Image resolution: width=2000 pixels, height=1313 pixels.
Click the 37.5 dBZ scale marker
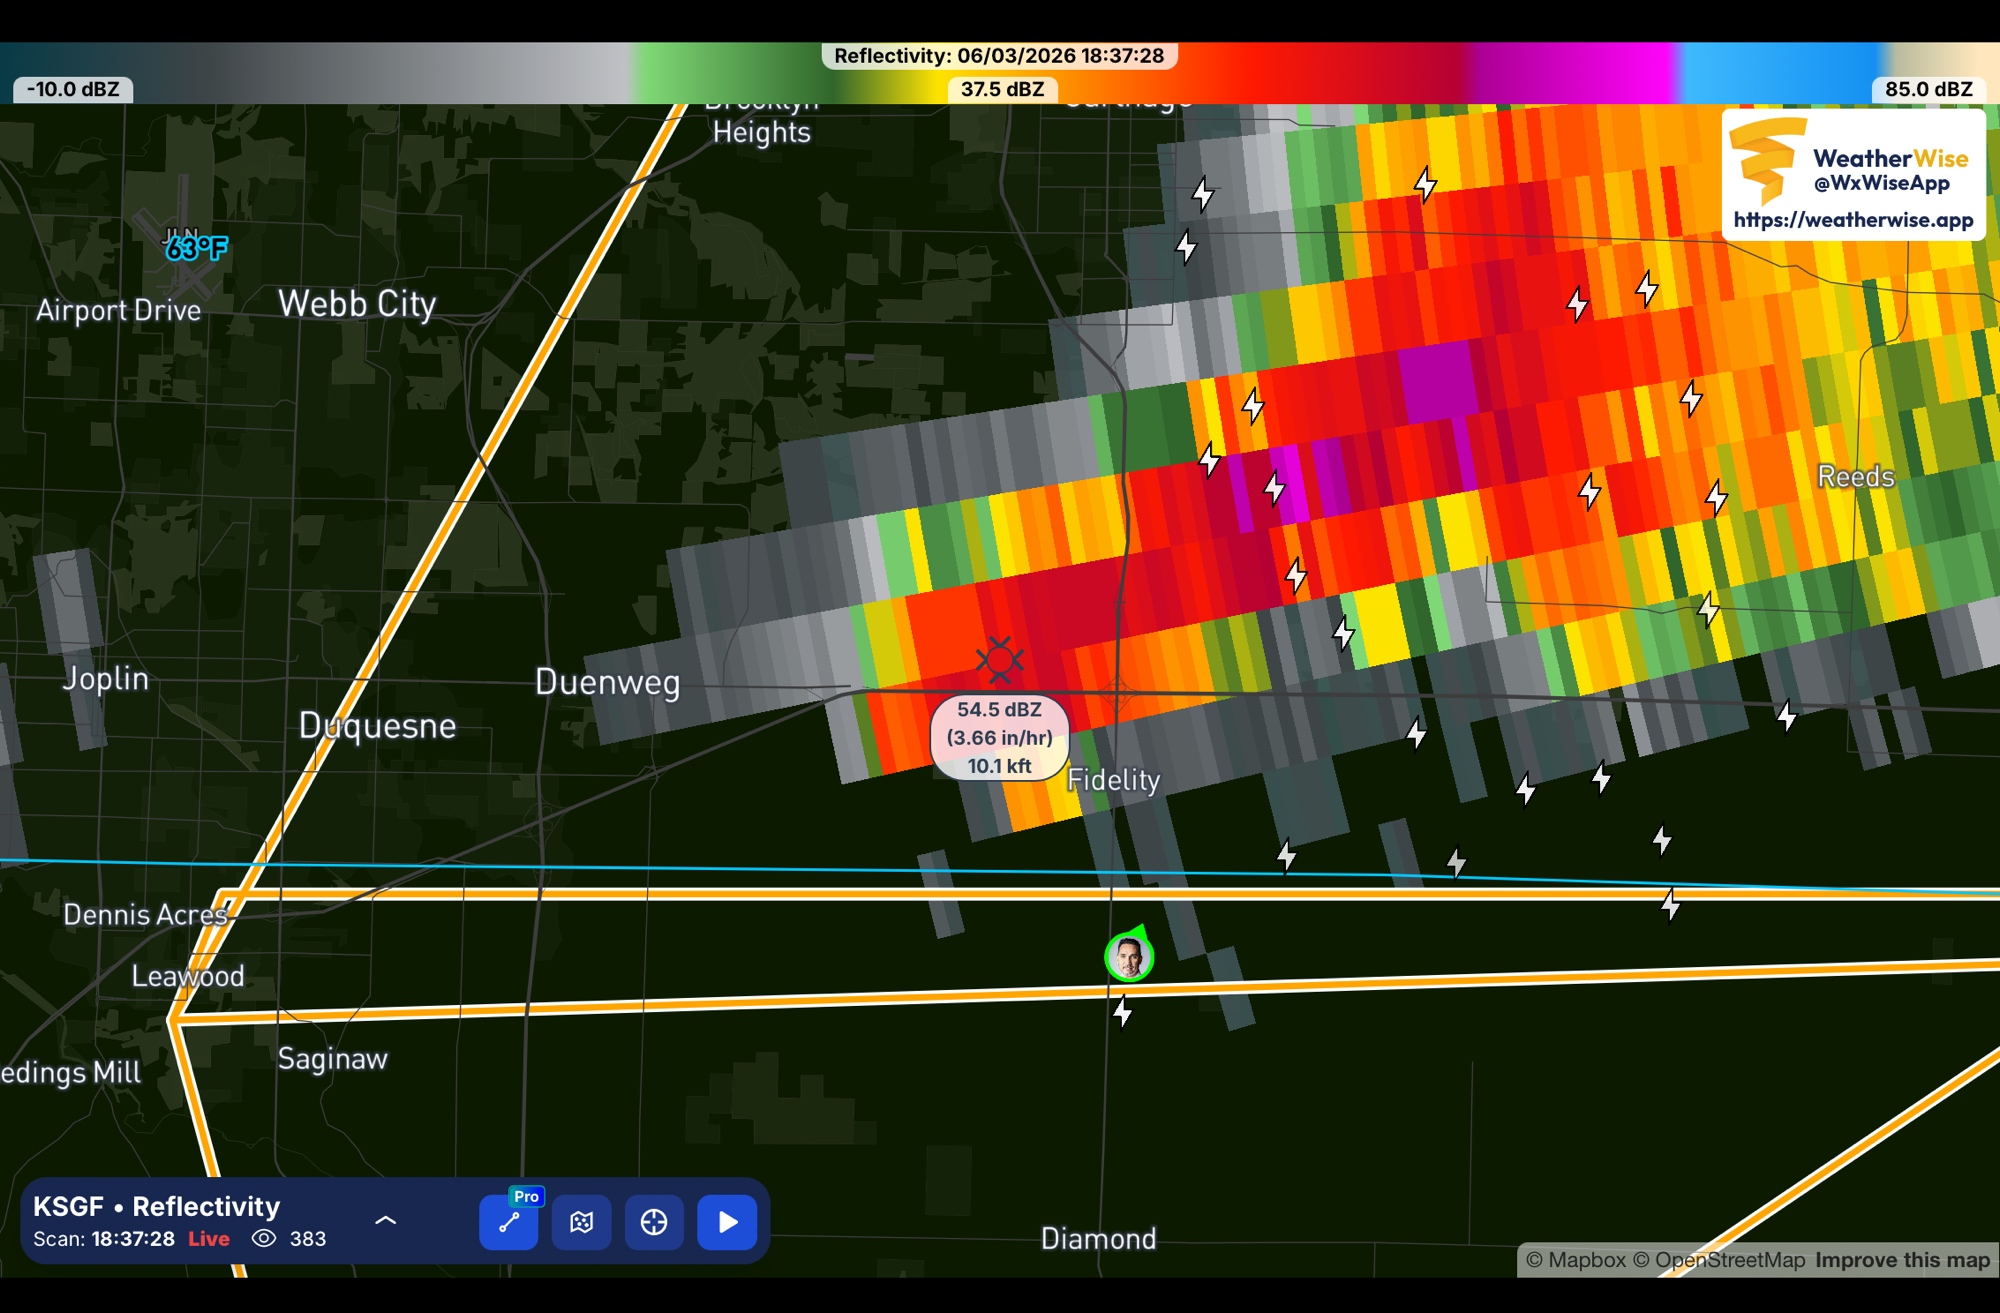1002,89
